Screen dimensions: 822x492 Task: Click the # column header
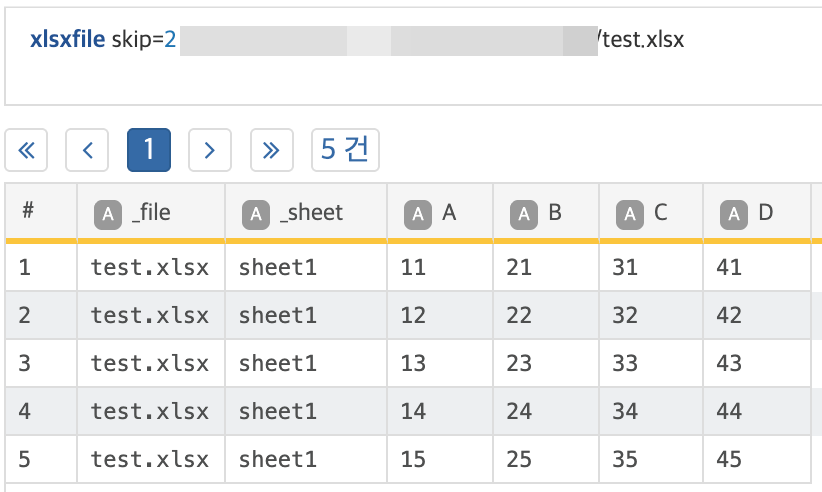28,211
